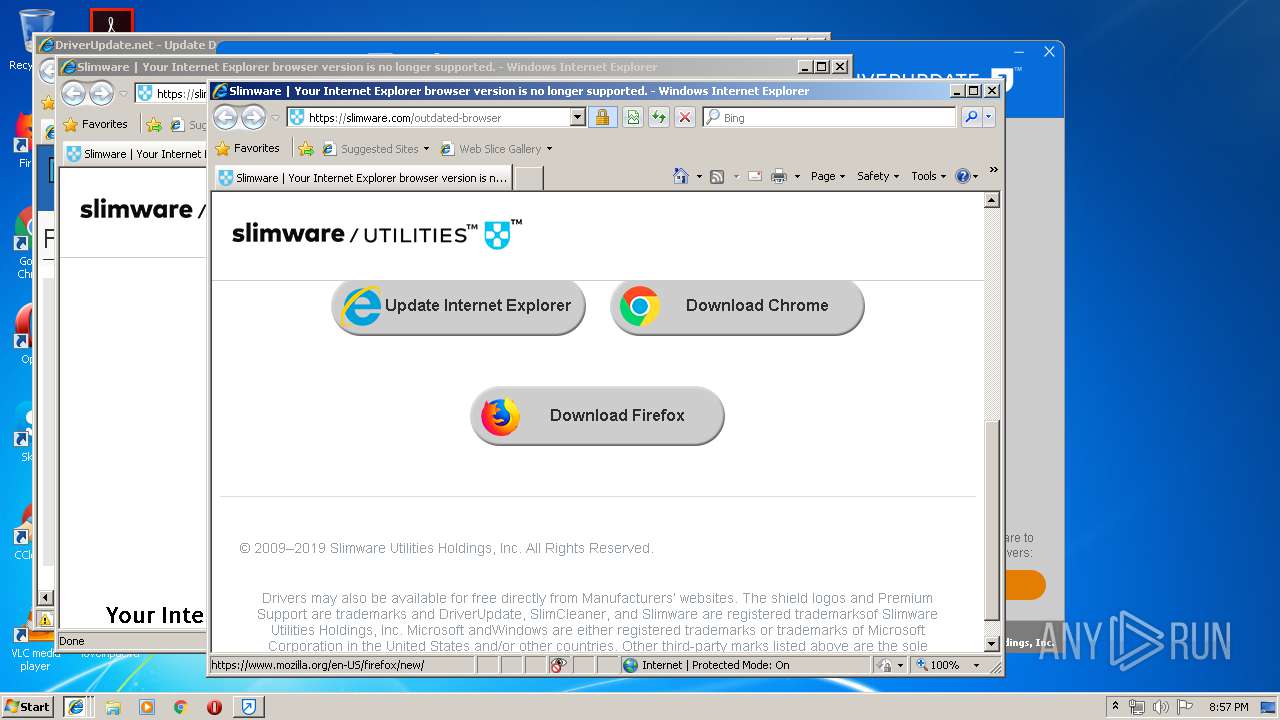Screen dimensions: 1280x720
Task: Expand the Home button dropdown arrow
Action: (x=699, y=176)
